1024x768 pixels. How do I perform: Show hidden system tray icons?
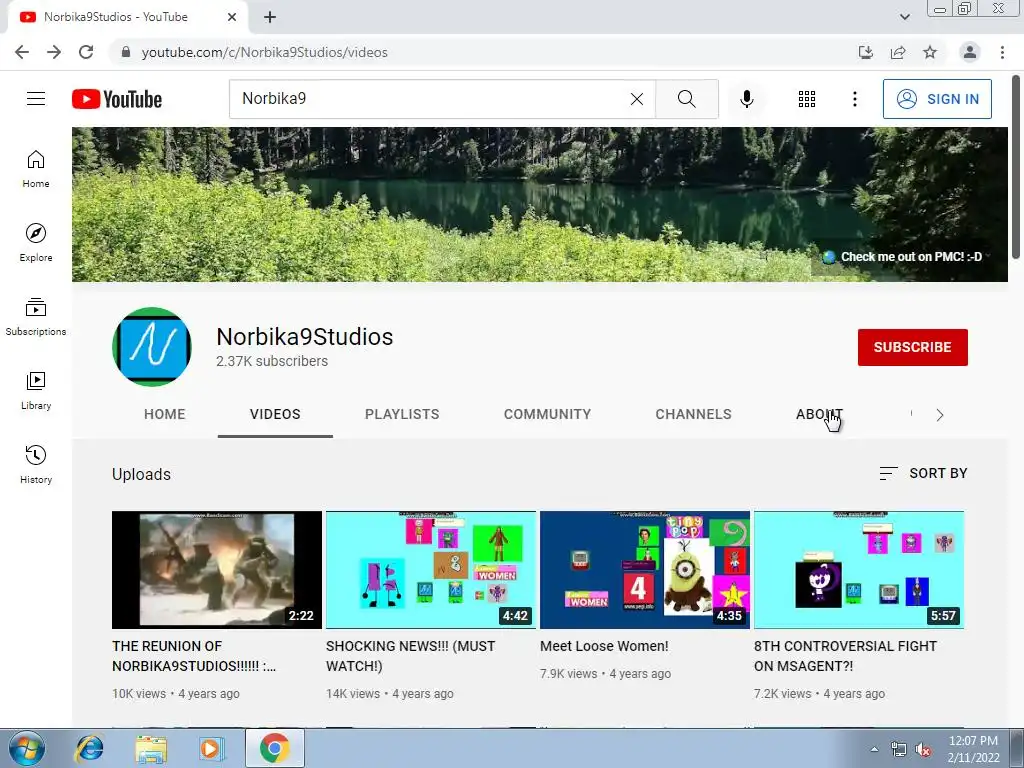[x=874, y=748]
